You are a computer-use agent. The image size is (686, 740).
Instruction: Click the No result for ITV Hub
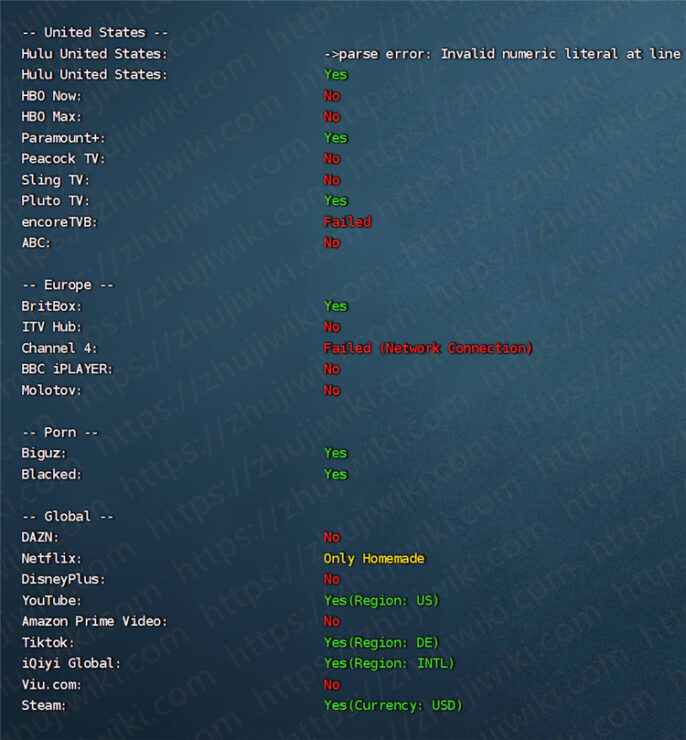point(332,327)
